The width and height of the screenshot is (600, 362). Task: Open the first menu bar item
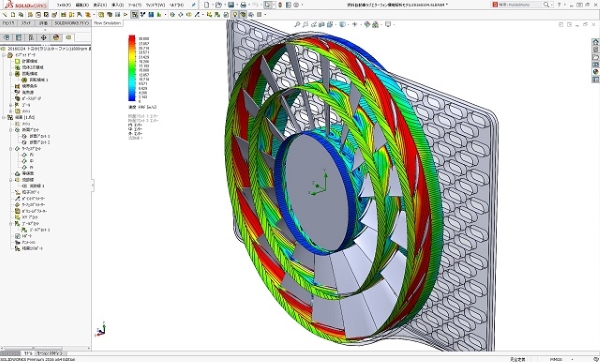pos(64,5)
